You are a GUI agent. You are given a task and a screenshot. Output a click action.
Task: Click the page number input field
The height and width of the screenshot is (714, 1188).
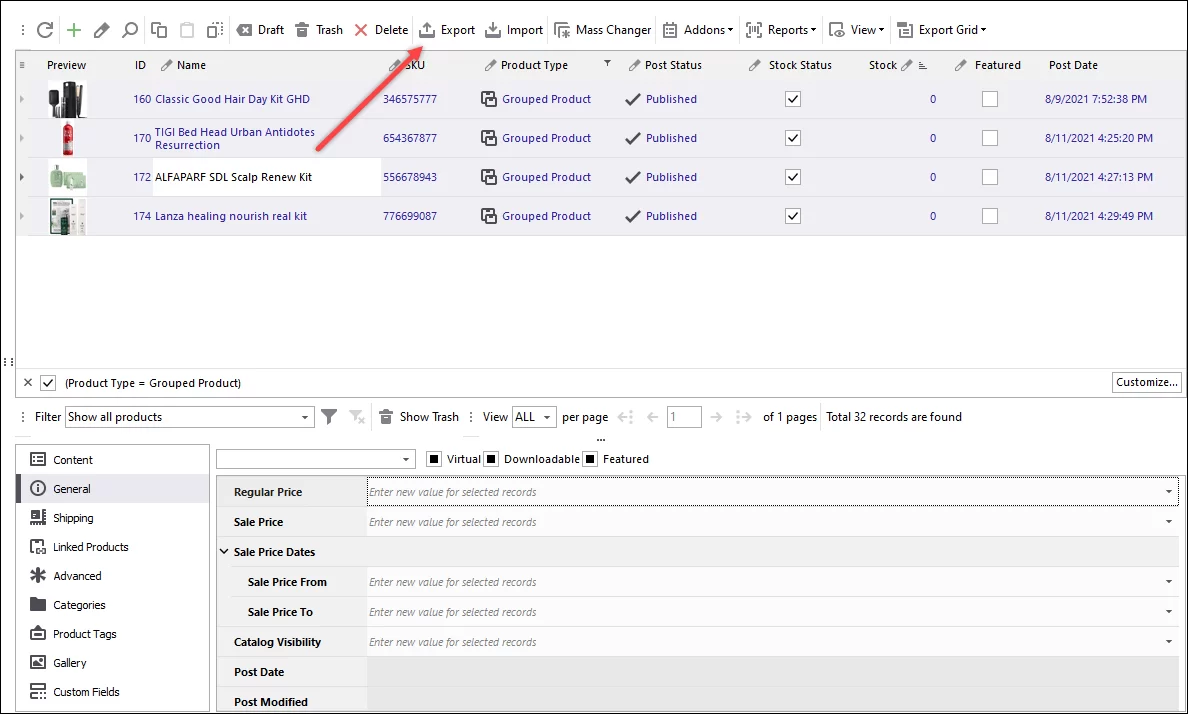coord(684,416)
